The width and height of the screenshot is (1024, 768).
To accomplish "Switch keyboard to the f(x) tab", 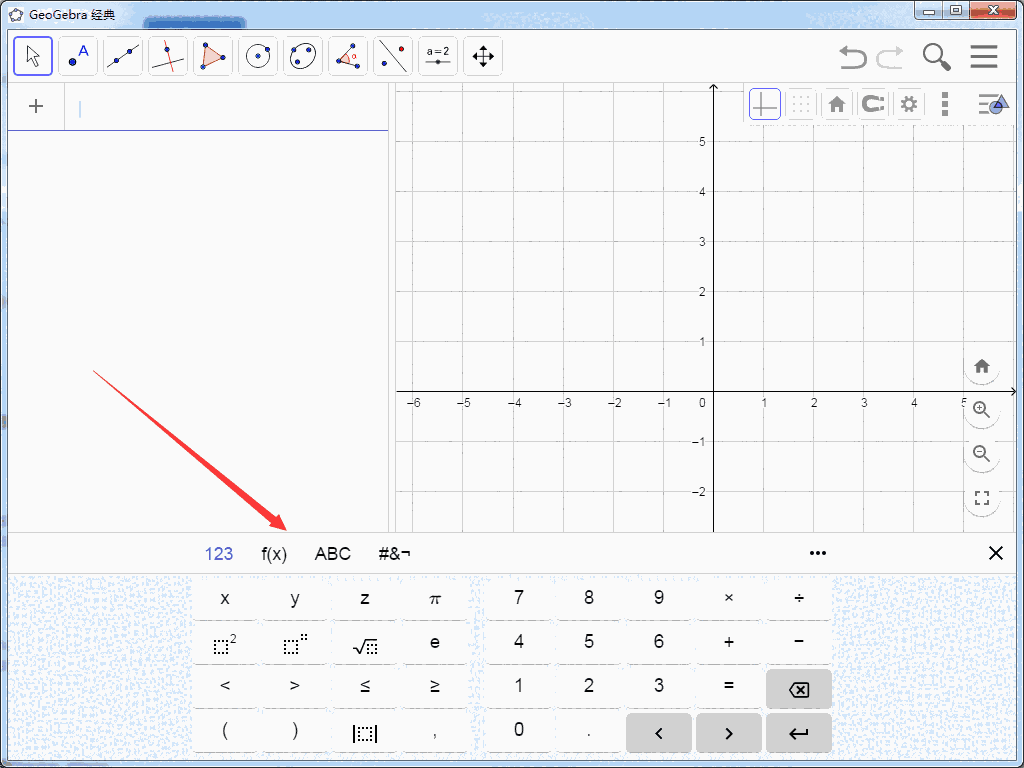I will [274, 554].
